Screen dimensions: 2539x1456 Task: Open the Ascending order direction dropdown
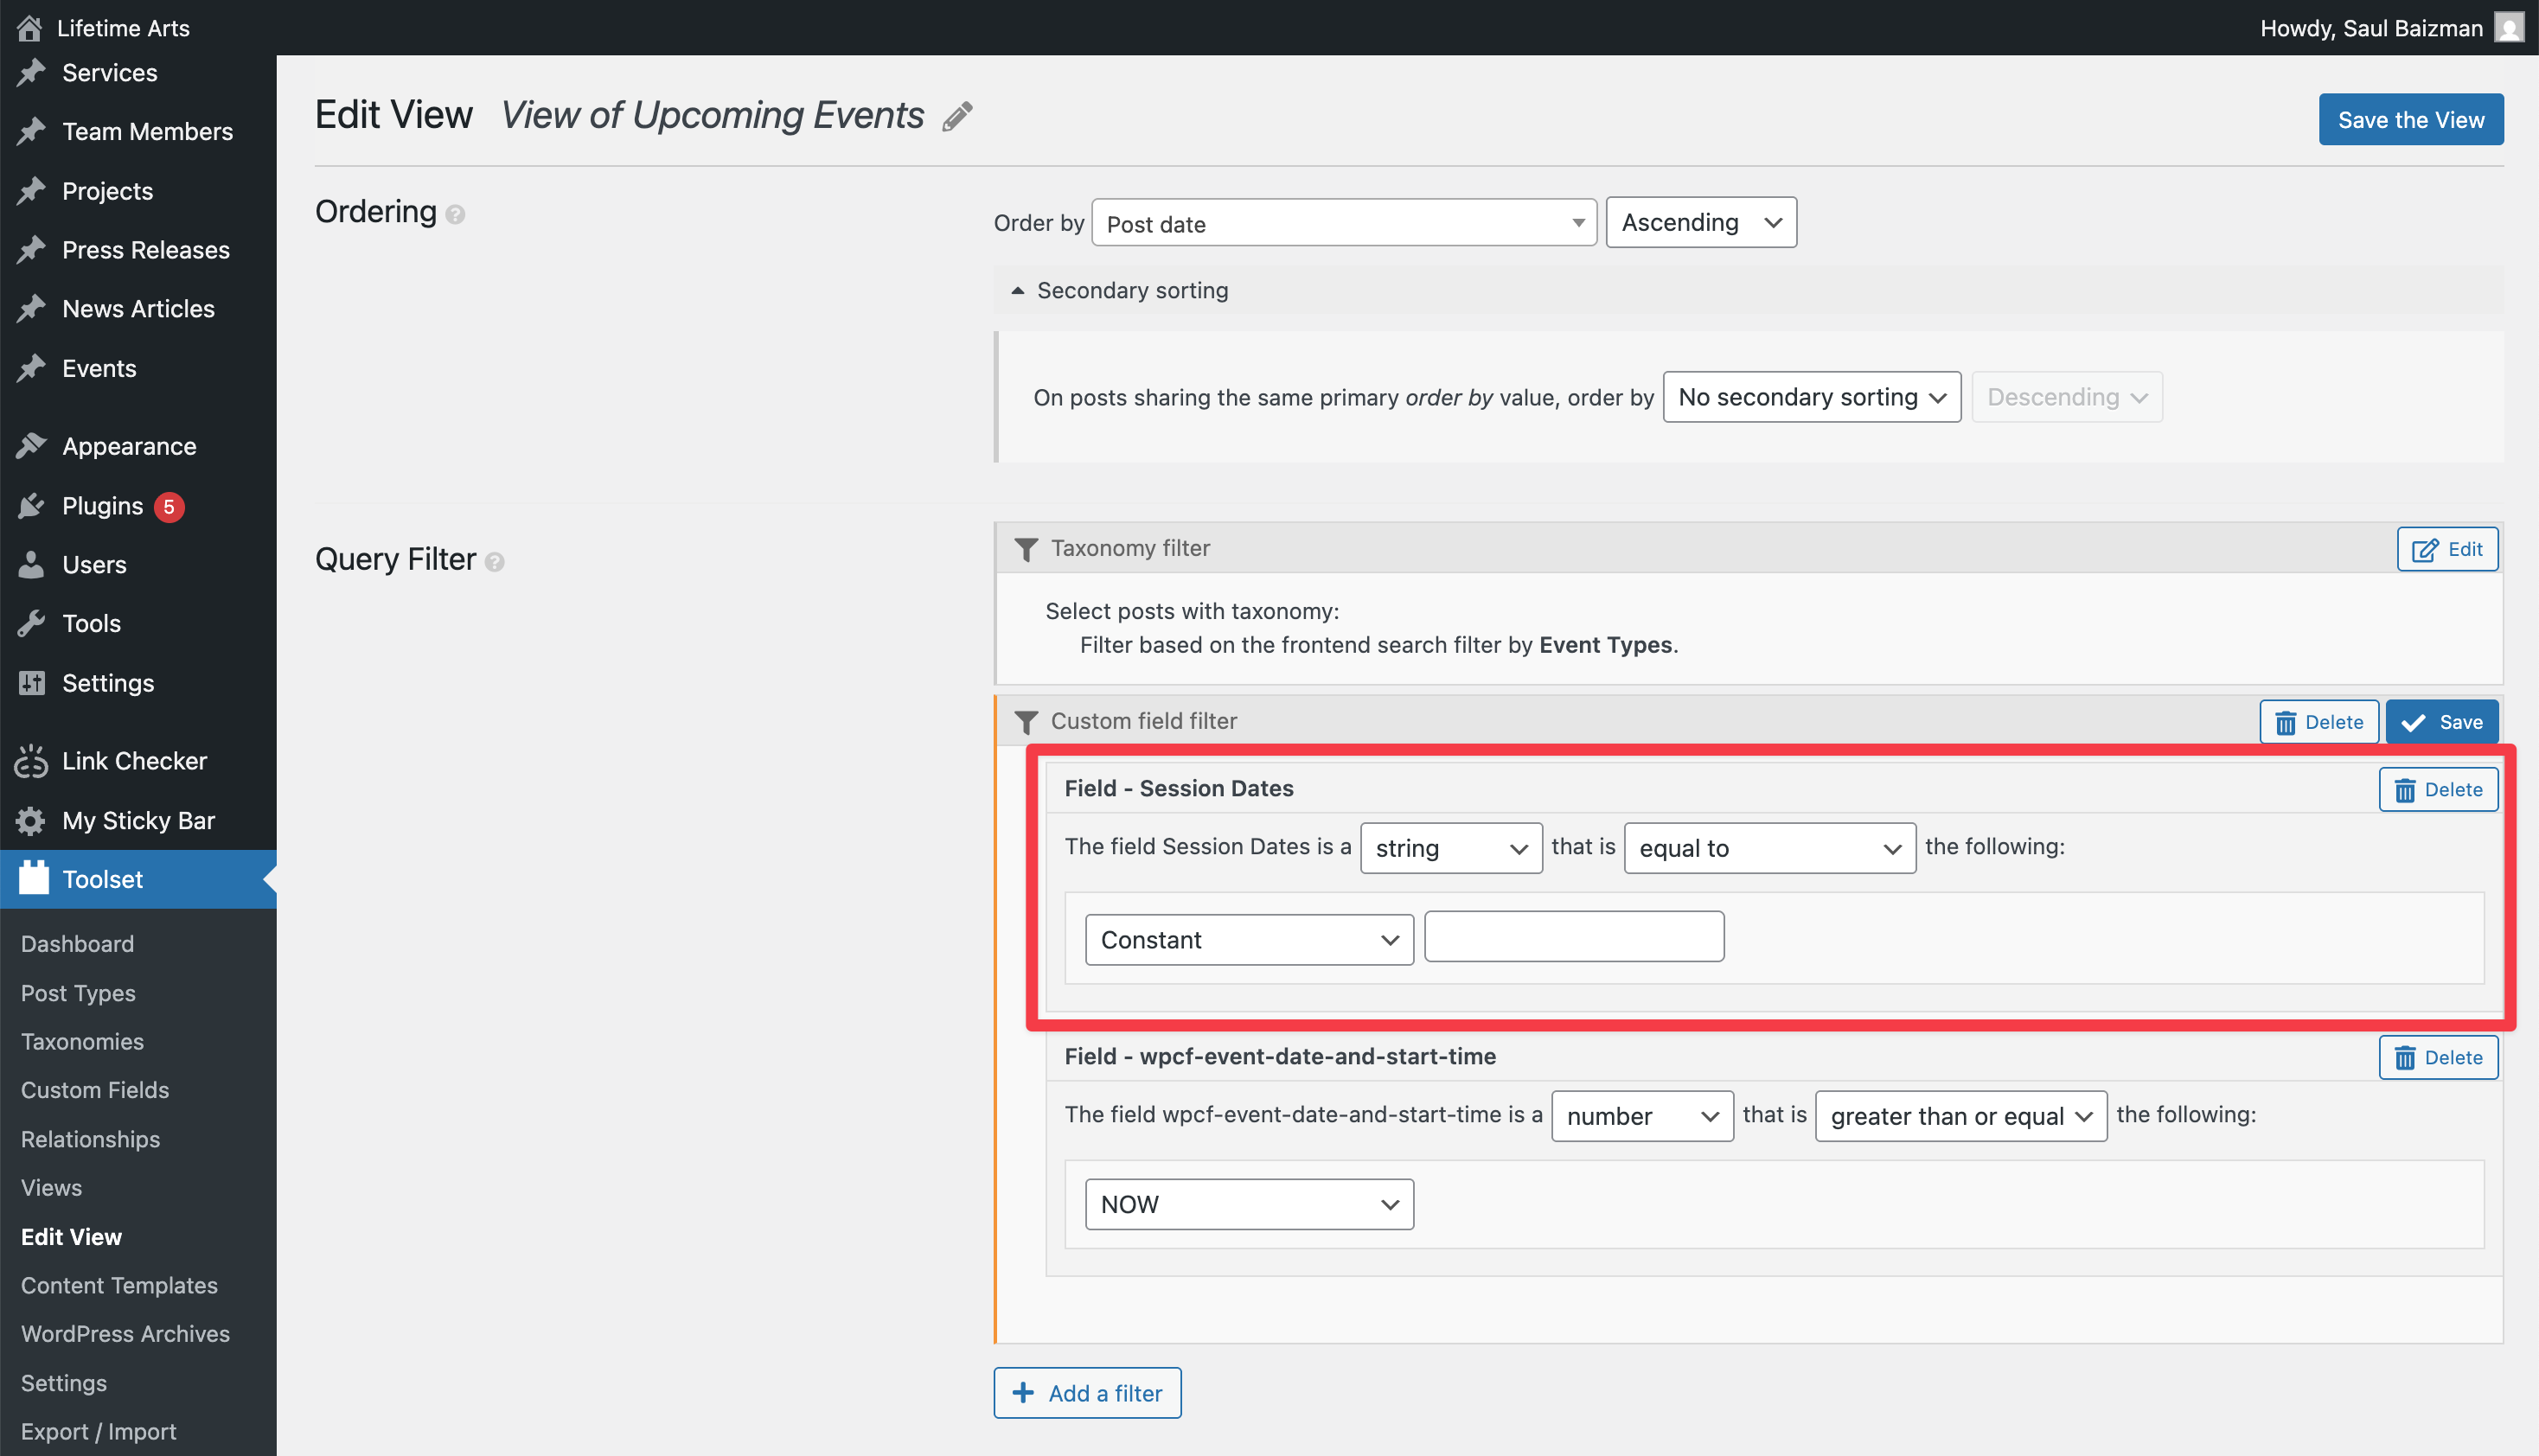coord(1700,222)
